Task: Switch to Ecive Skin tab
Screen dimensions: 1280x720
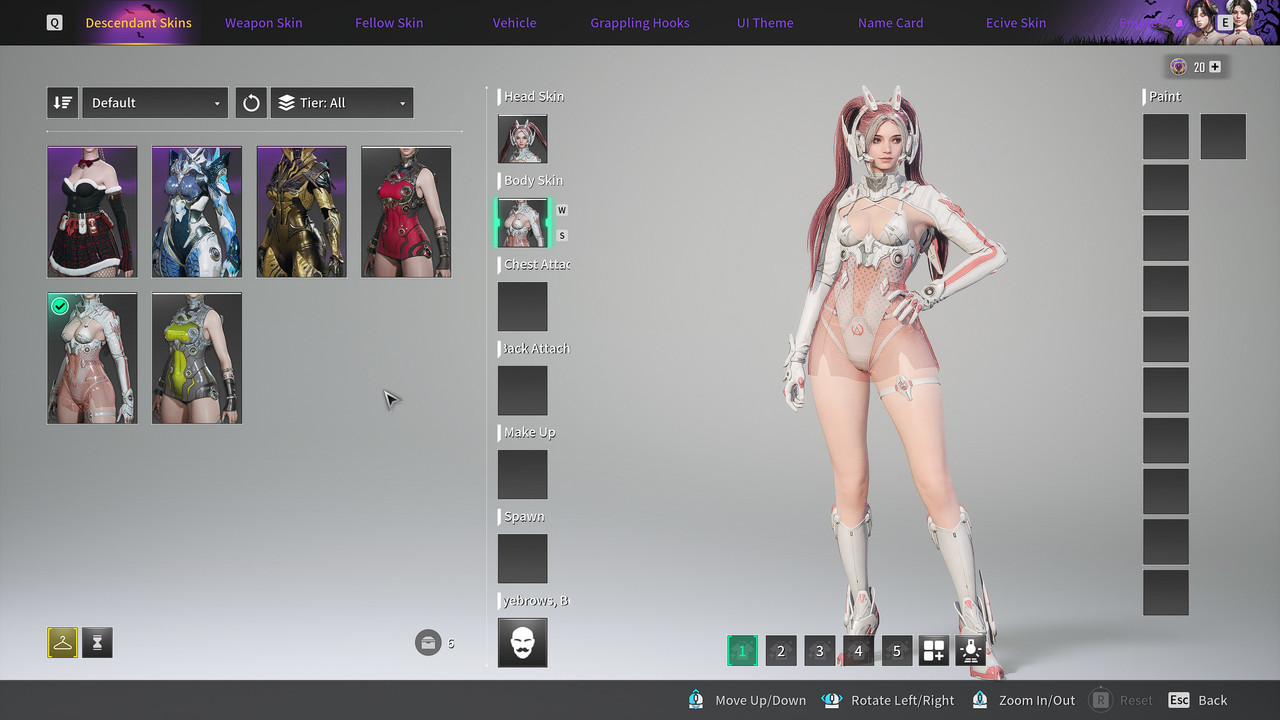Action: [x=1016, y=22]
